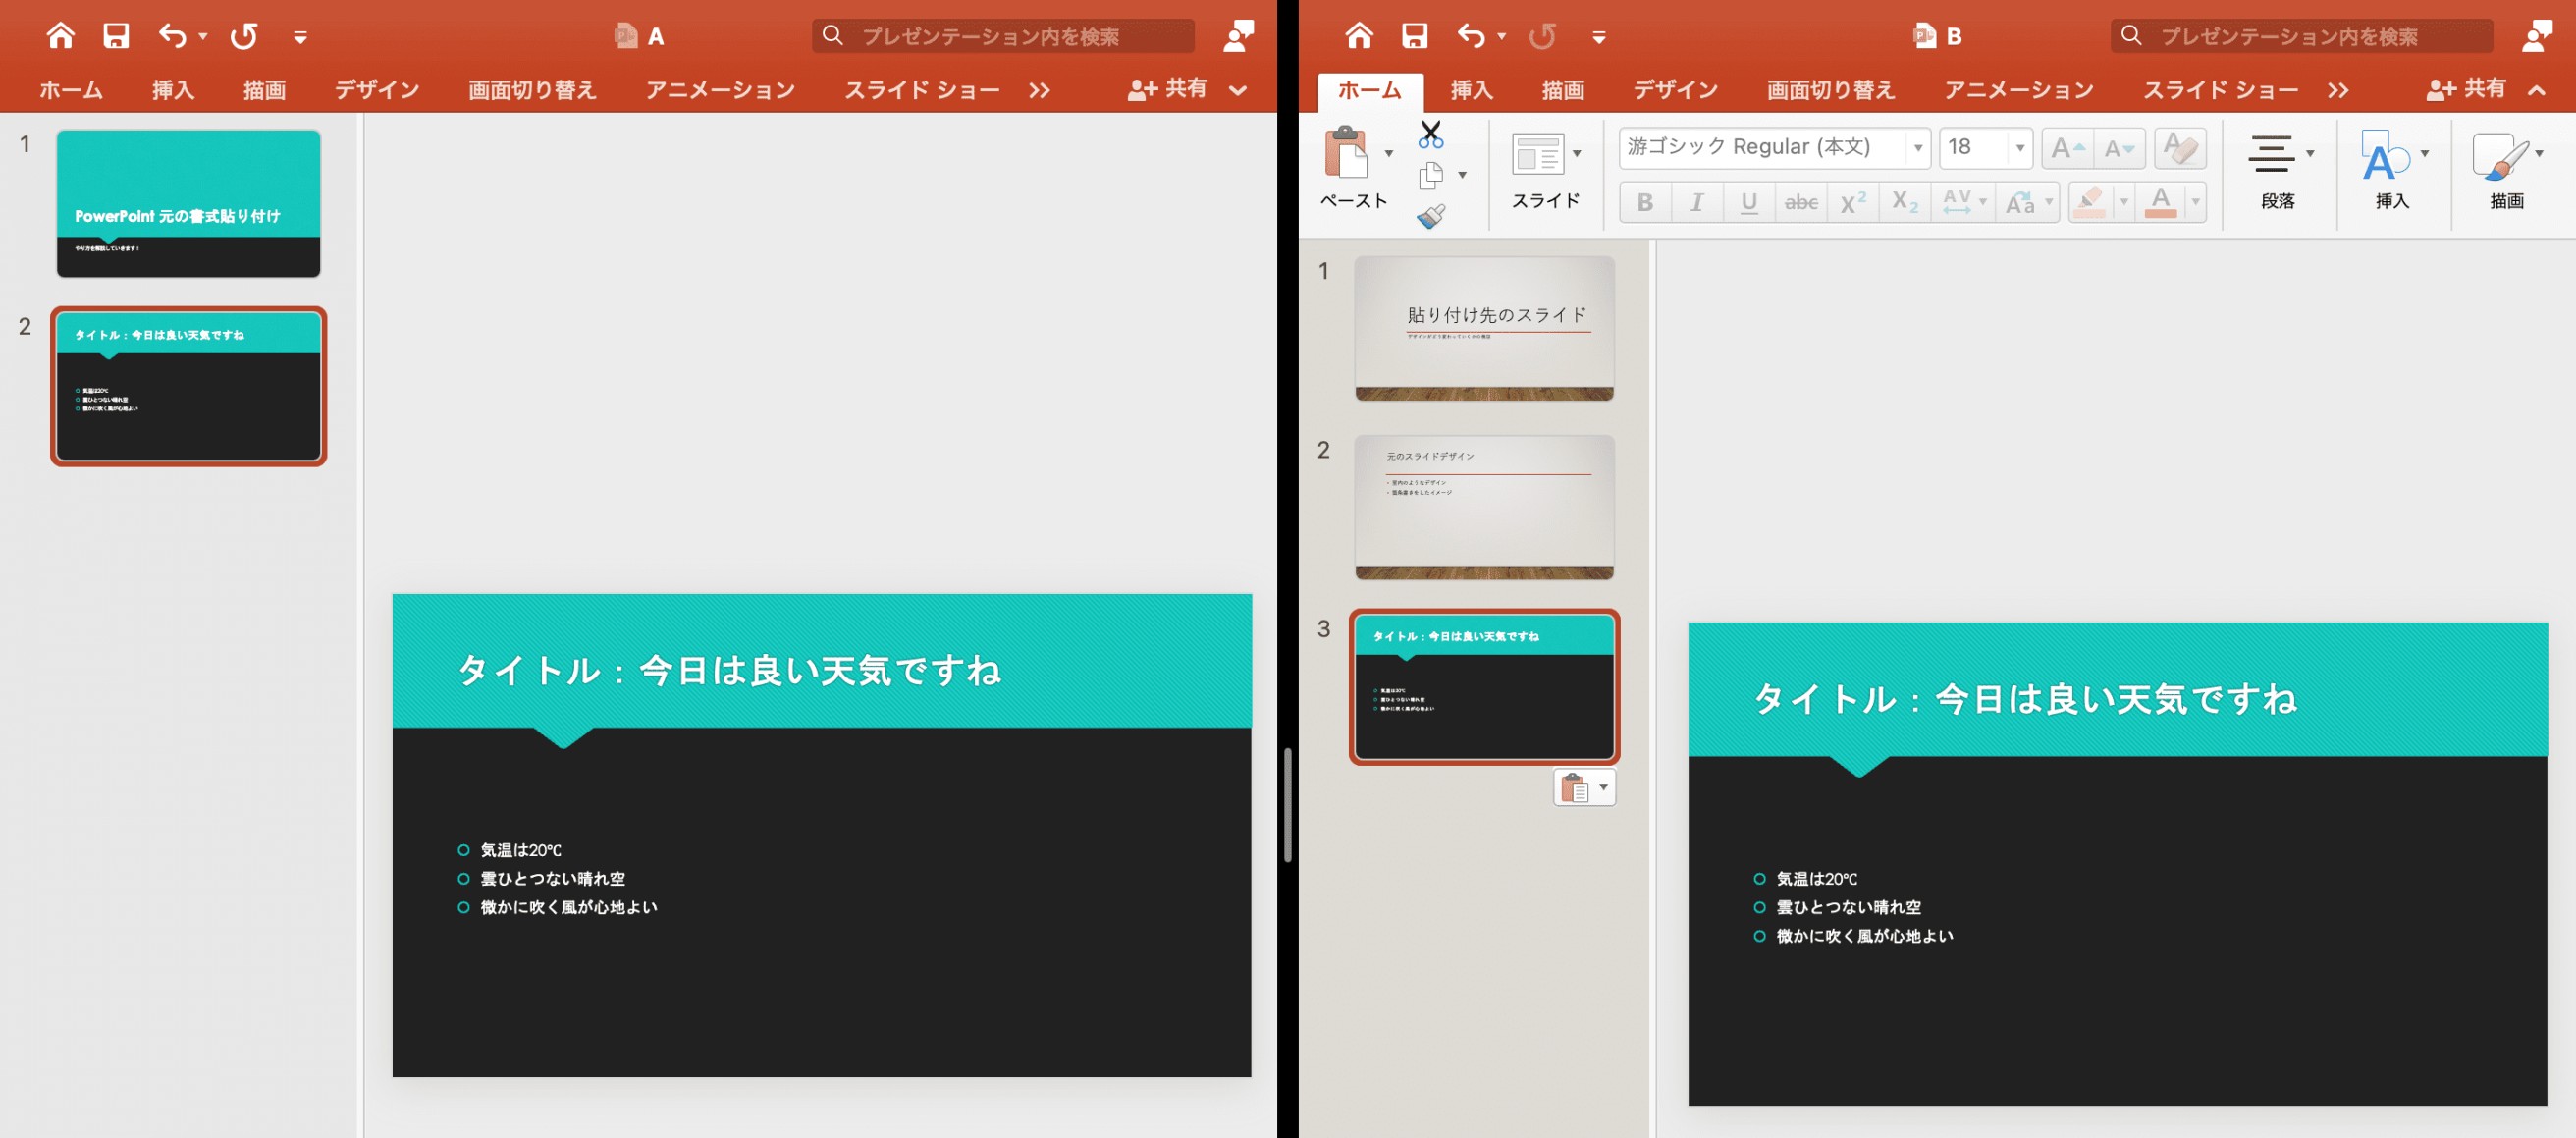This screenshot has width=2576, height=1138.
Task: Open the font name dropdown
Action: coord(1917,148)
